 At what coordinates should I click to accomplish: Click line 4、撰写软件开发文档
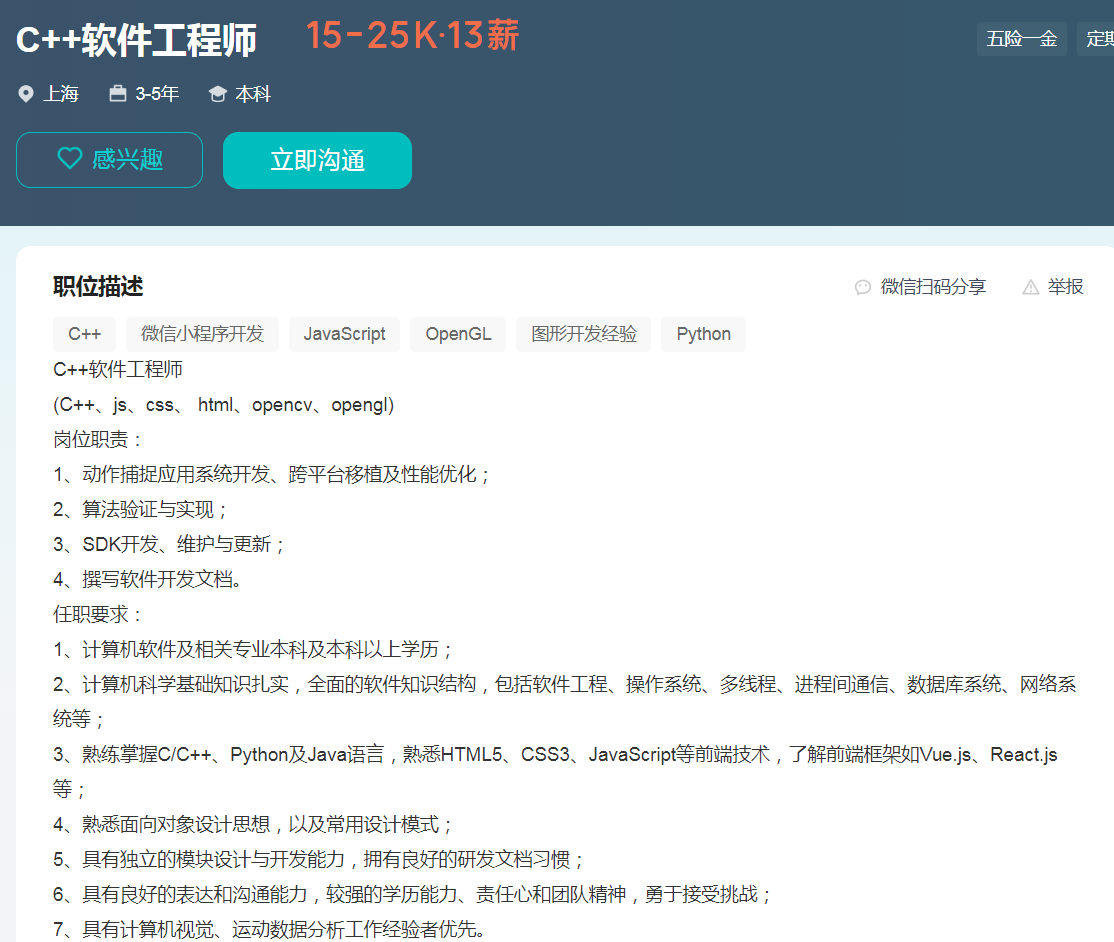click(x=149, y=580)
